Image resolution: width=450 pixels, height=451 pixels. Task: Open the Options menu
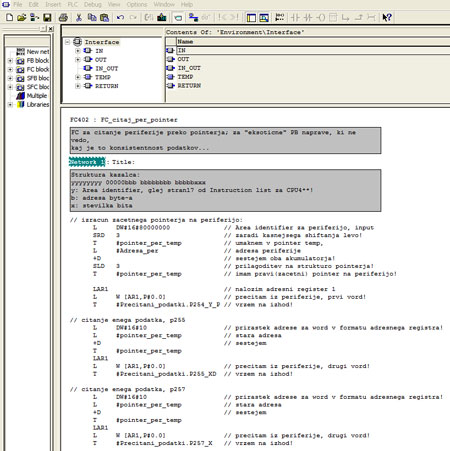(137, 4)
